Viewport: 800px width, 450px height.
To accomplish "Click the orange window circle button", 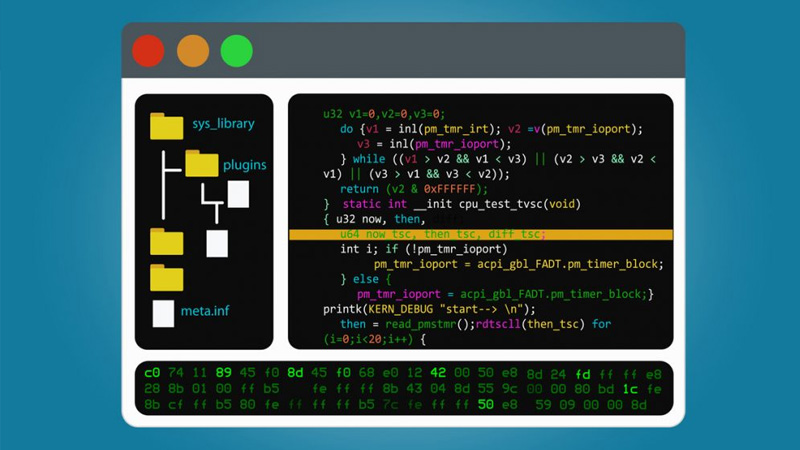I will point(193,51).
